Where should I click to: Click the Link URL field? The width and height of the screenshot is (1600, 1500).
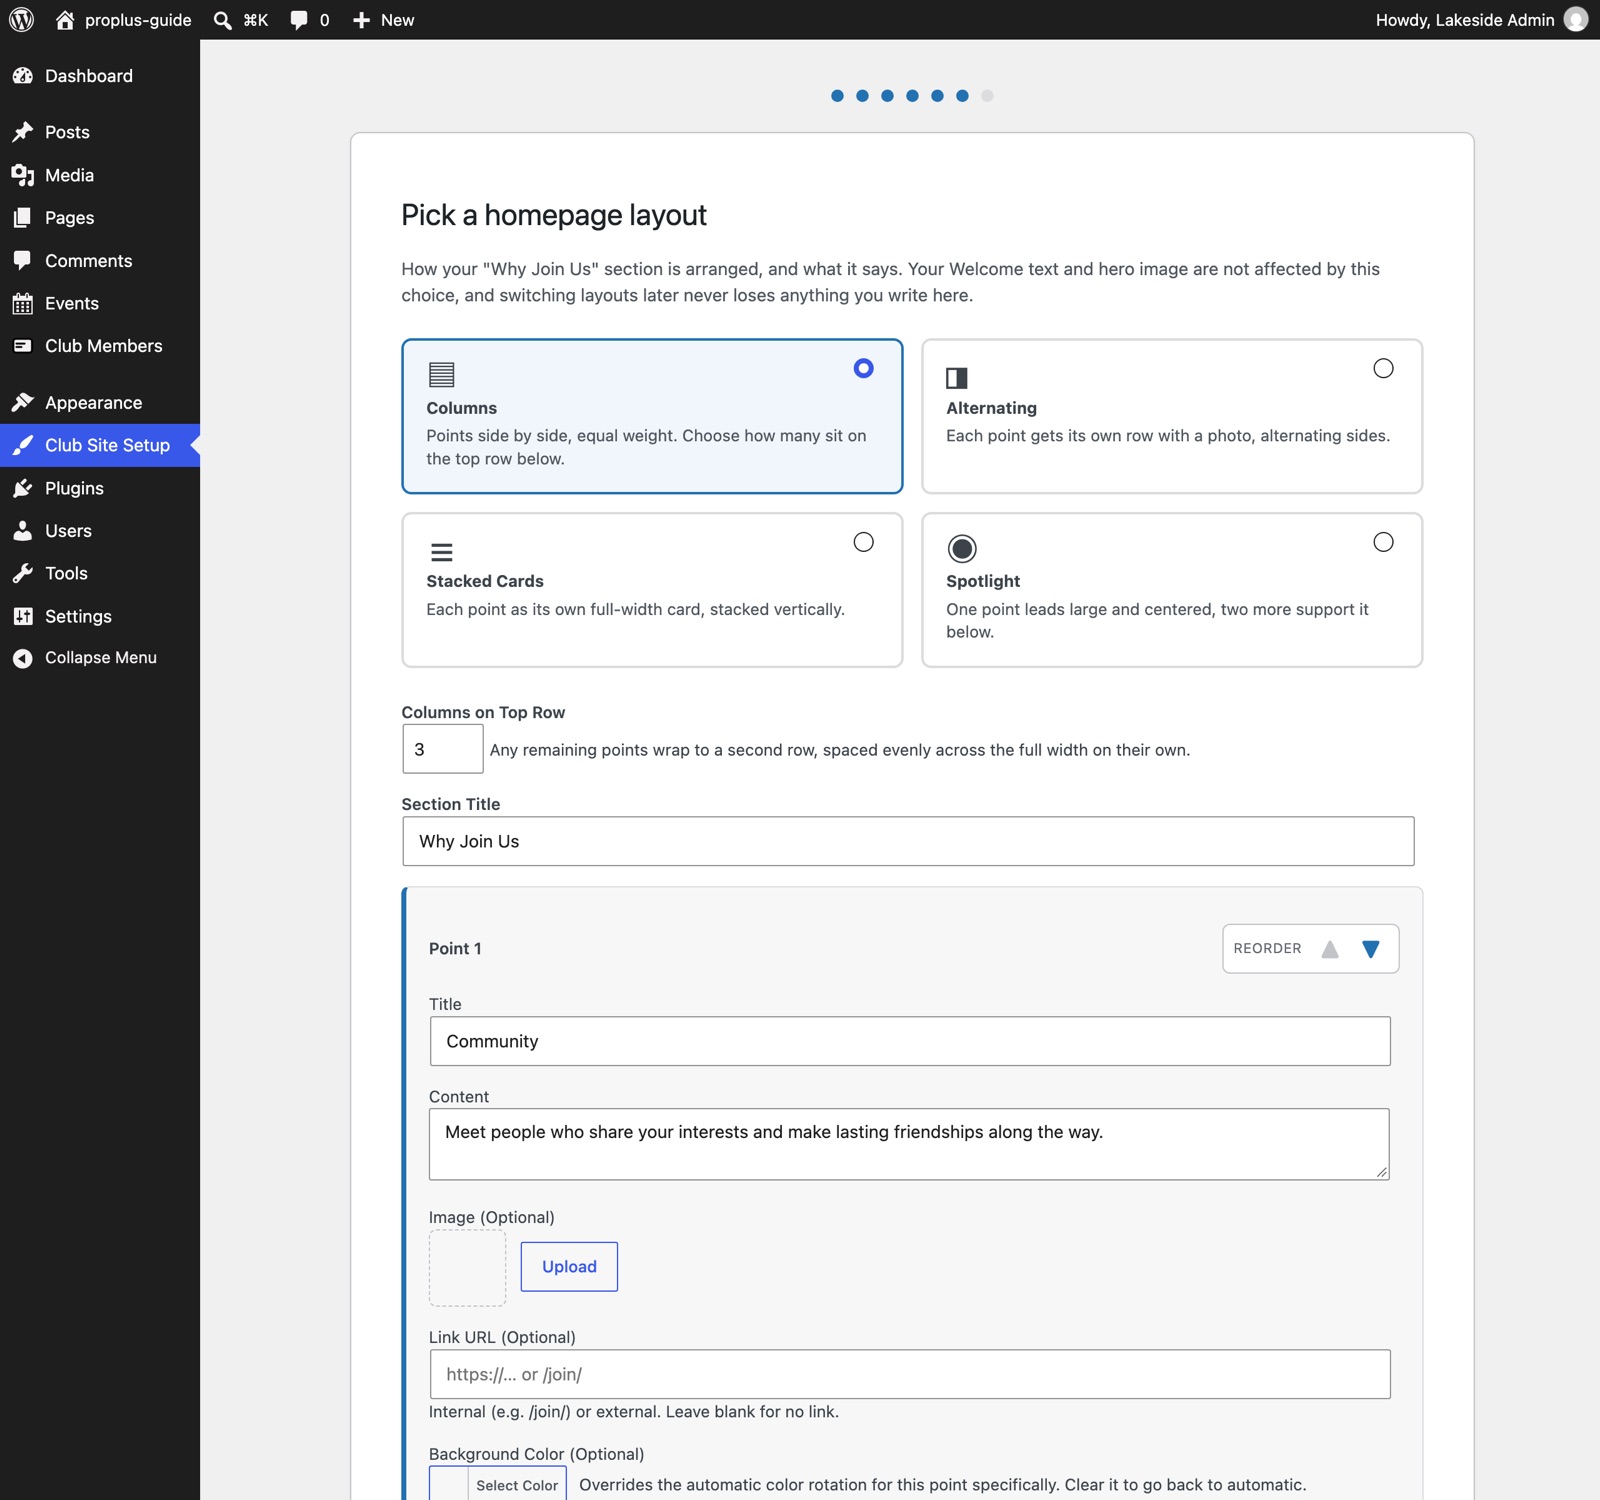pos(910,1374)
